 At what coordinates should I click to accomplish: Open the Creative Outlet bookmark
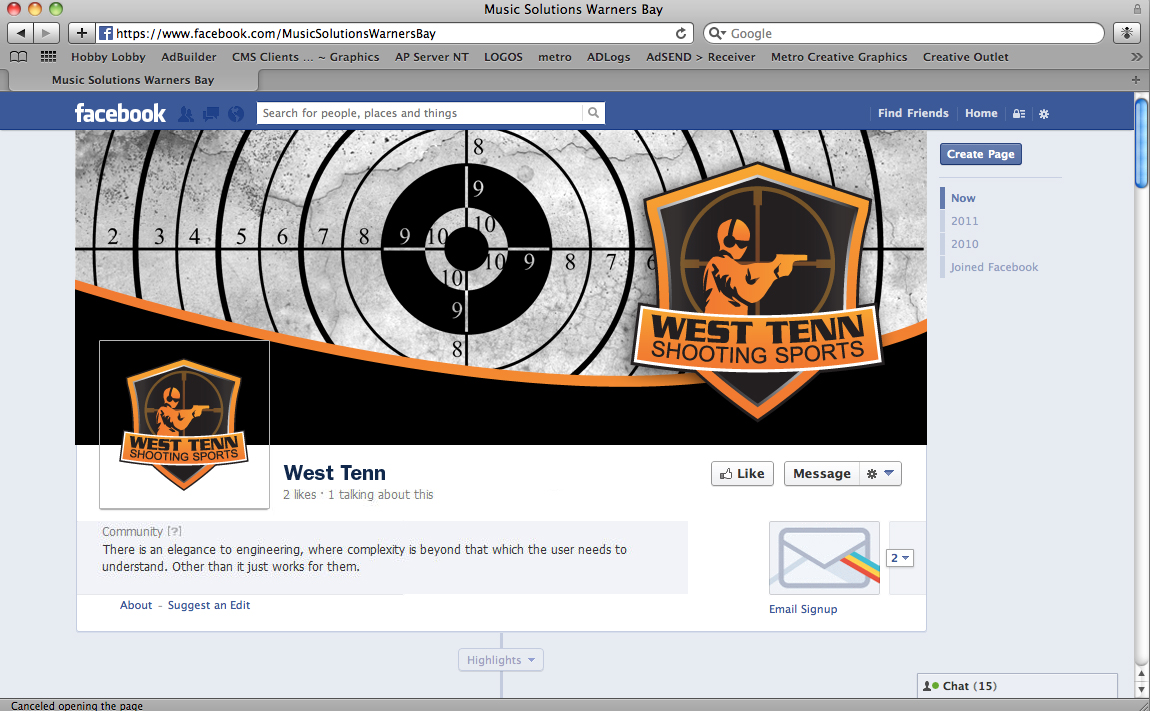pos(965,56)
